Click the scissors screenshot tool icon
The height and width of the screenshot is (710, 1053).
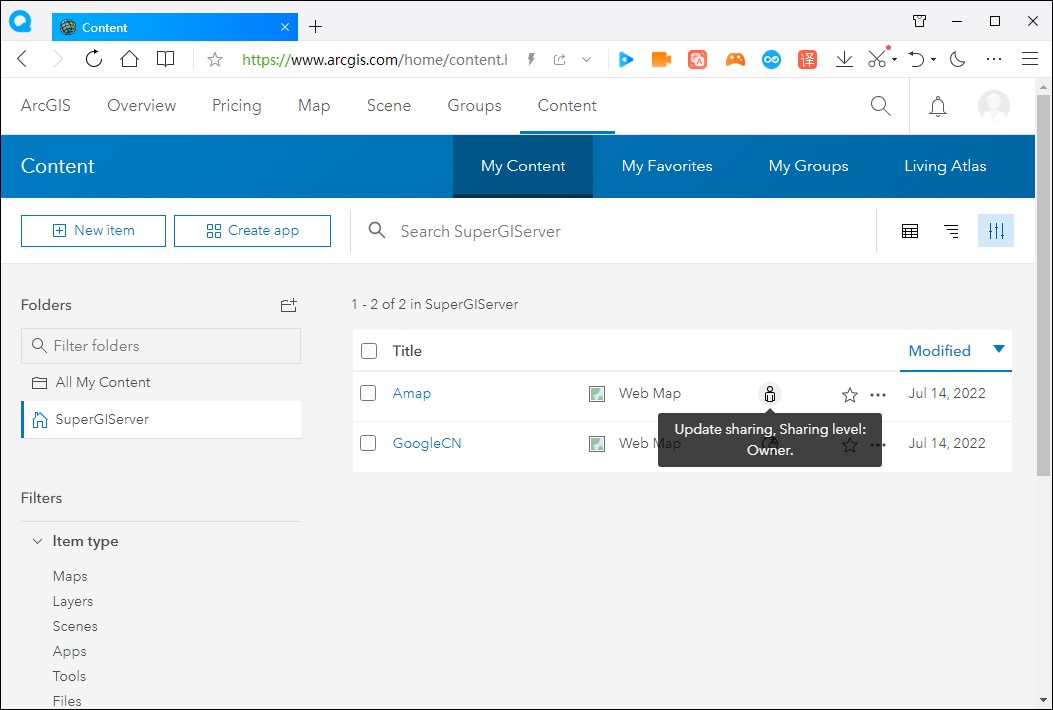(877, 59)
